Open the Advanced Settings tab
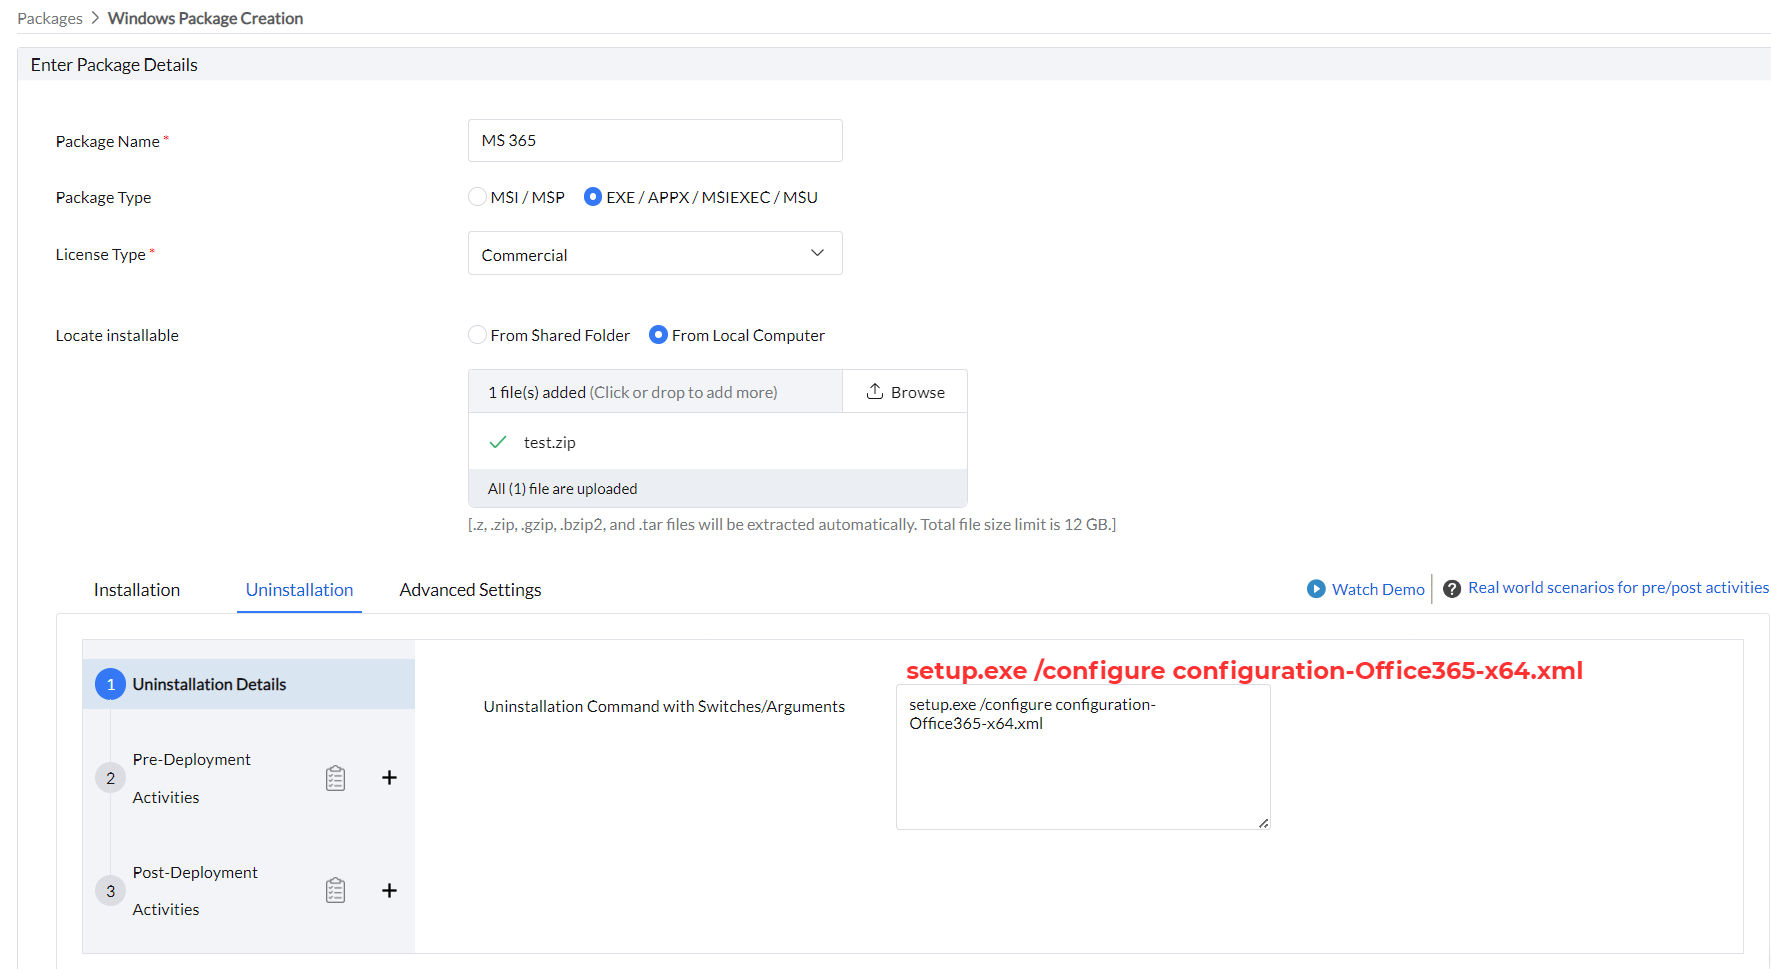 coord(470,590)
